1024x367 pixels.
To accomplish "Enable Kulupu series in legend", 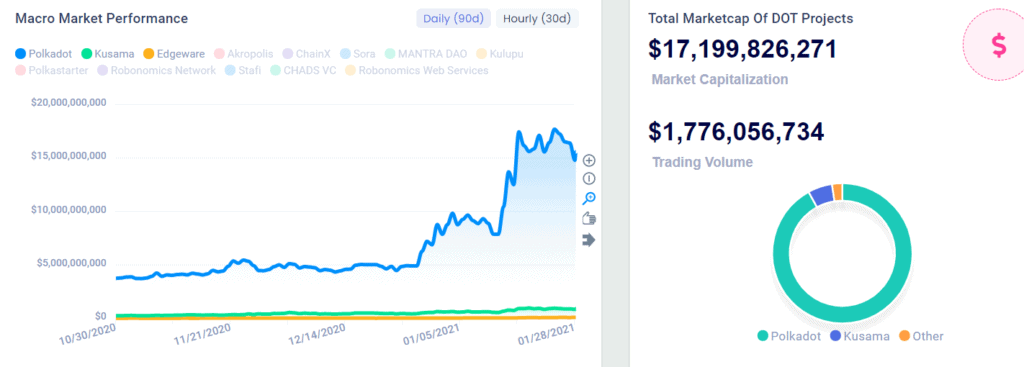I will [x=500, y=54].
